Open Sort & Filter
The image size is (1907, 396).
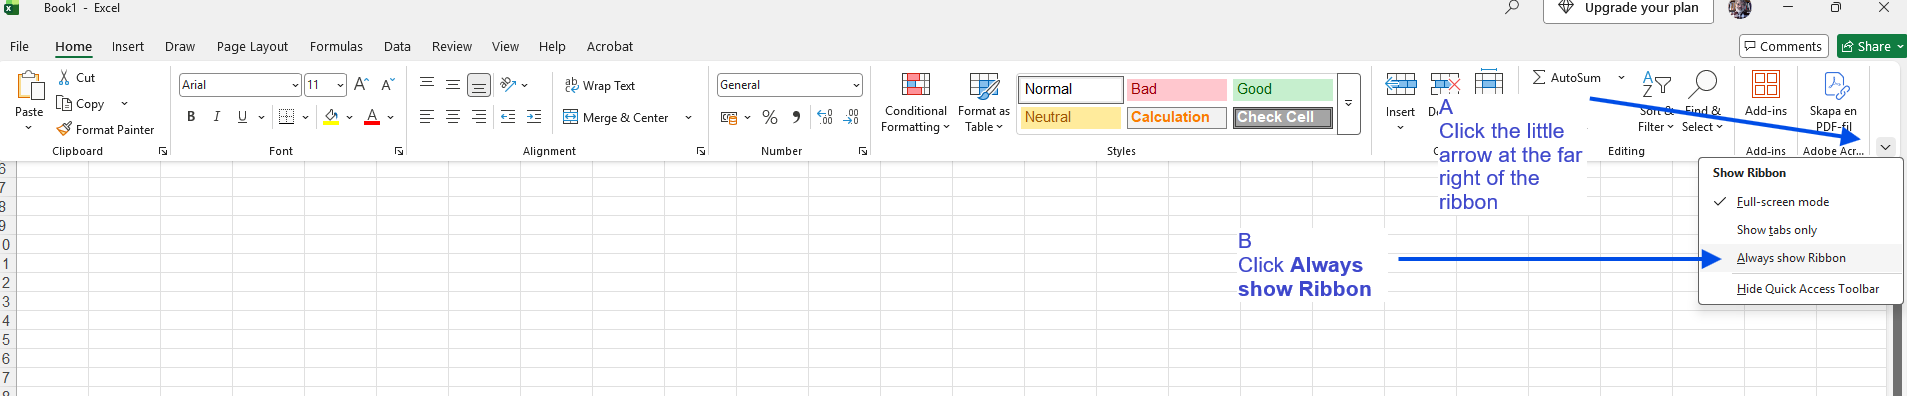point(1656,102)
